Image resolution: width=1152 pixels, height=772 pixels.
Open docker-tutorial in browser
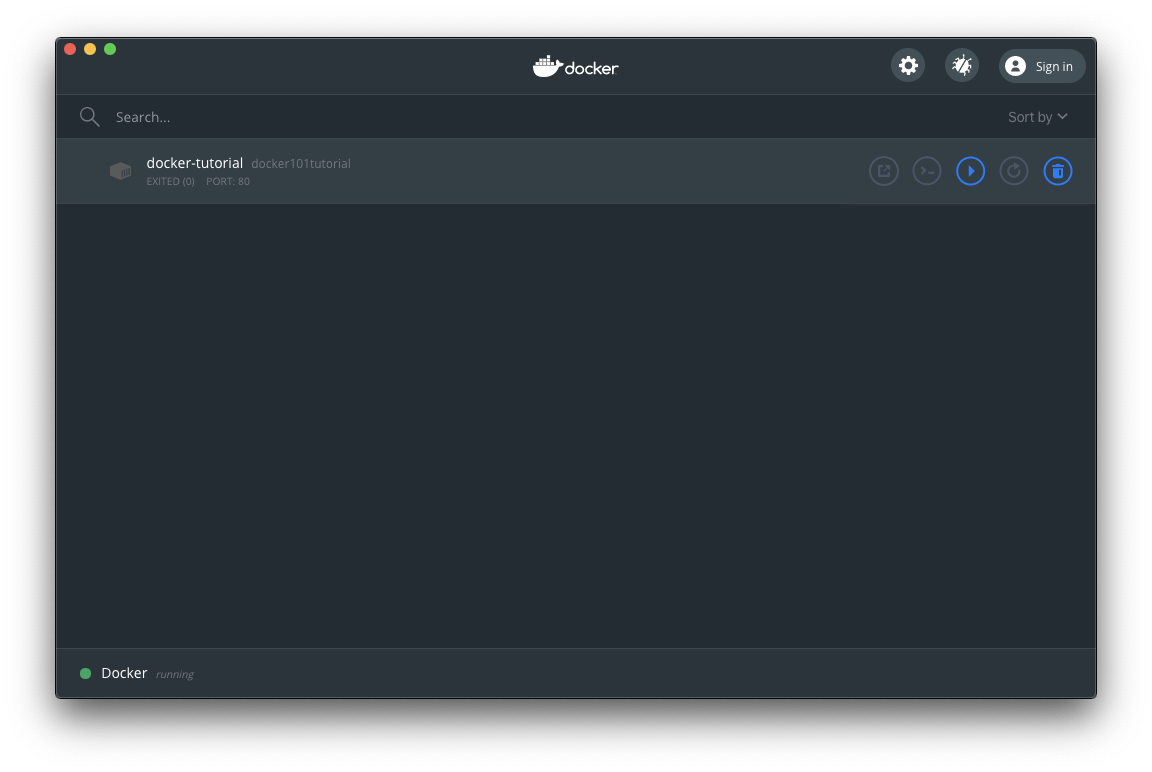pyautogui.click(x=884, y=171)
